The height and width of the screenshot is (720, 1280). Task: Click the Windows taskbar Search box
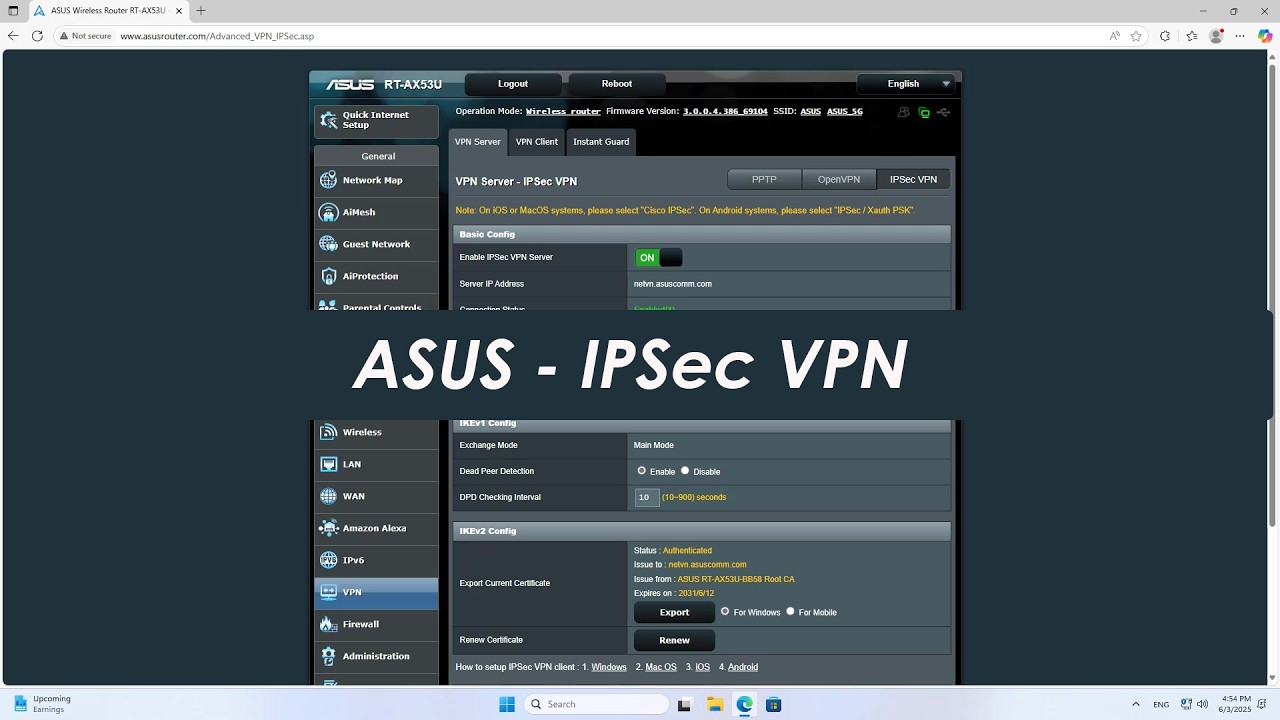click(x=597, y=704)
